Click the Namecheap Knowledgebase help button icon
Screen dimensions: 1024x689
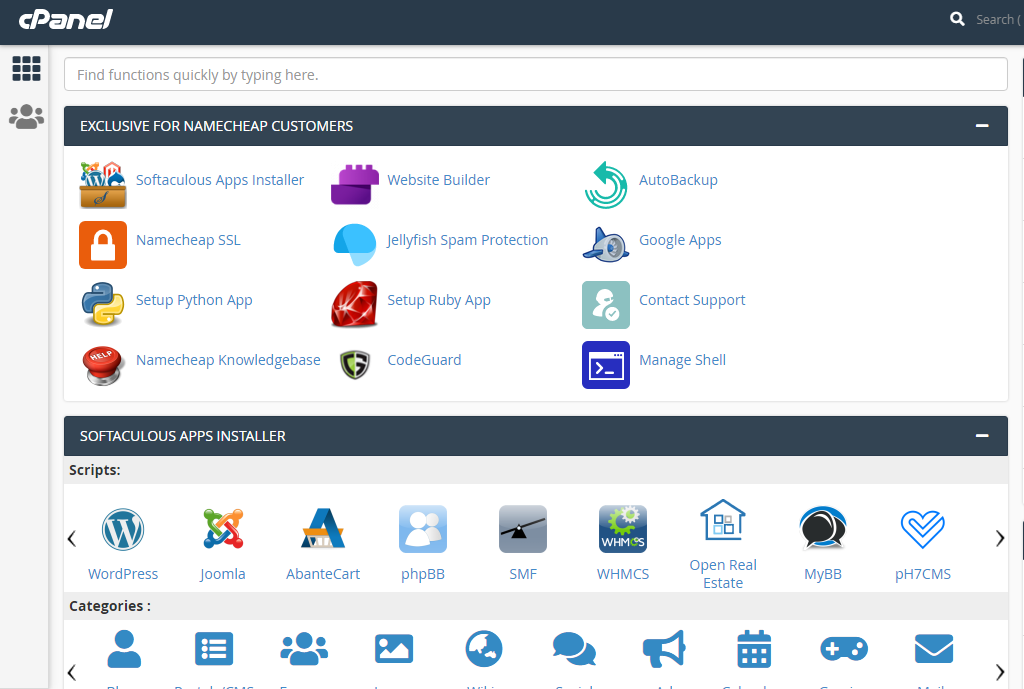pos(103,365)
